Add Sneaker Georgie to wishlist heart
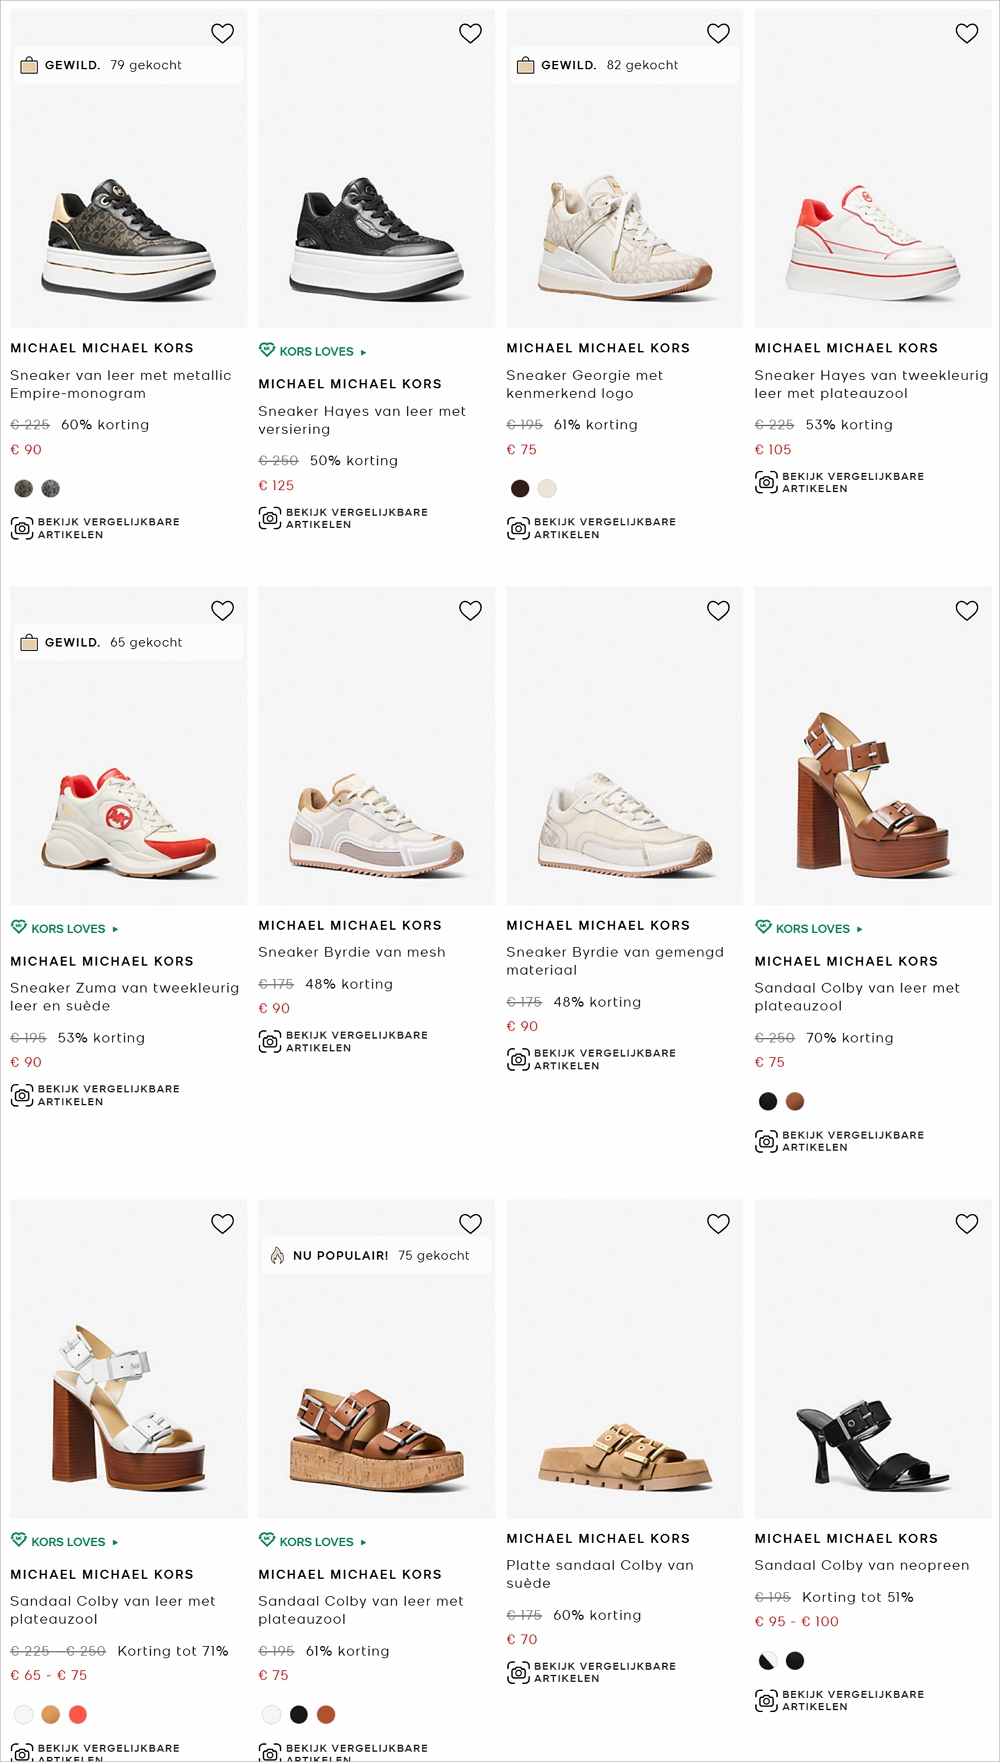1000x1762 pixels. click(x=718, y=33)
